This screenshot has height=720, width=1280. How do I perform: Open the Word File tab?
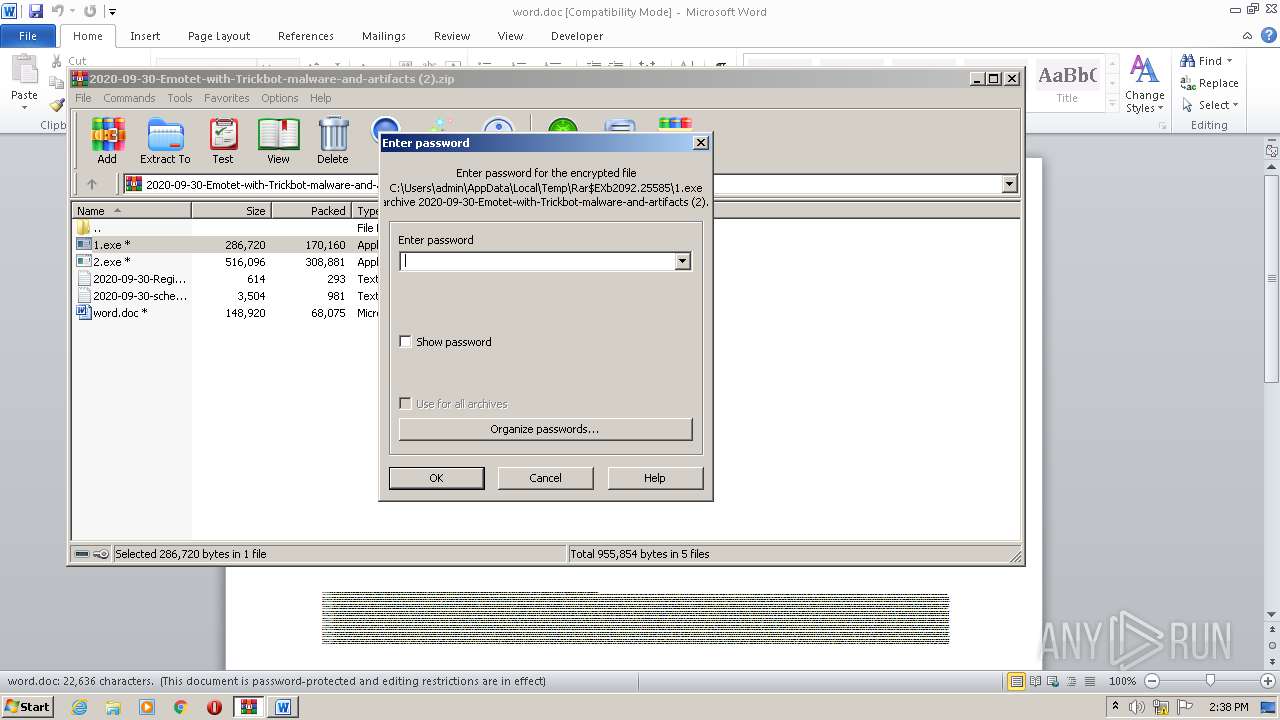28,36
